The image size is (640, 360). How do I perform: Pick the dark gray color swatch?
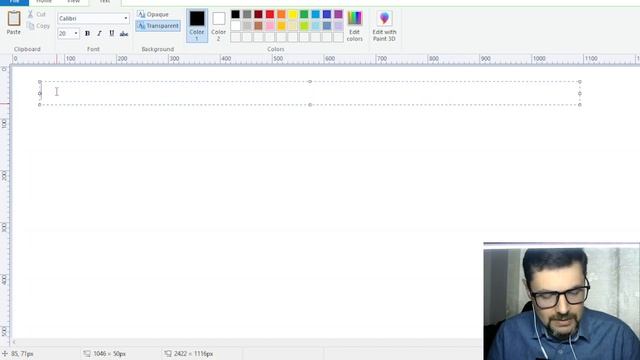(x=247, y=14)
